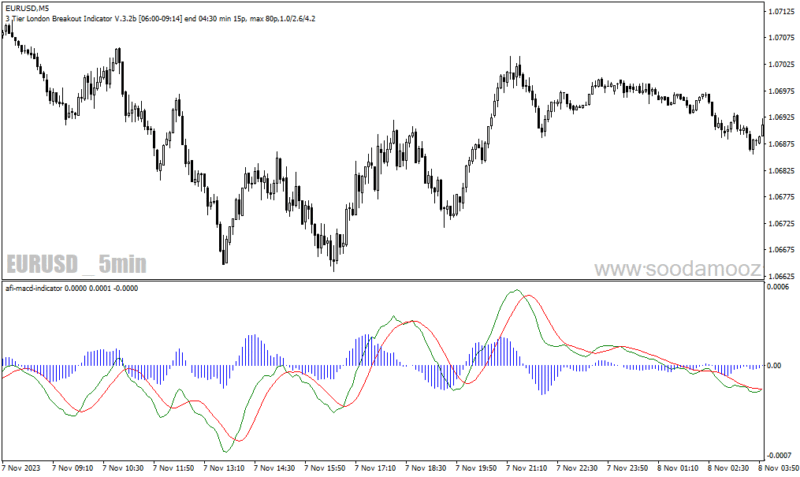Click the 7 Nov 2023 time label
800x477 pixels.
[21, 468]
